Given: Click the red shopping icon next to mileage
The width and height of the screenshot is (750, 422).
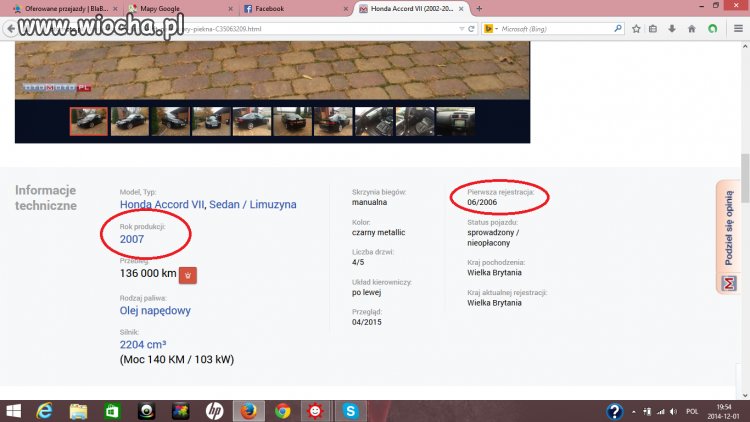Looking at the screenshot, I should 188,275.
